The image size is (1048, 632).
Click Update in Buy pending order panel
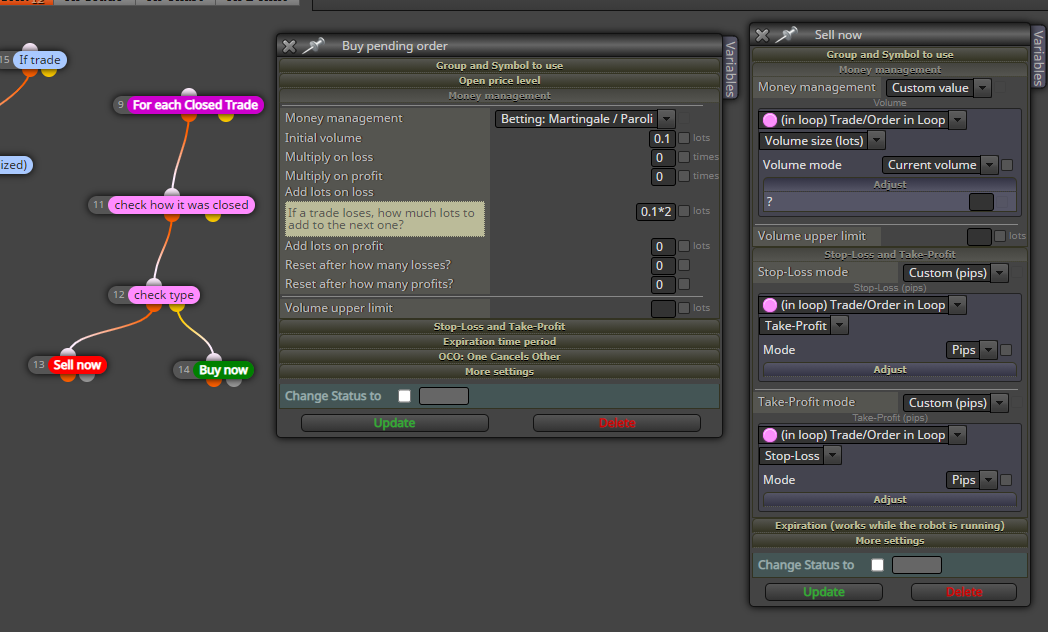[x=394, y=423]
